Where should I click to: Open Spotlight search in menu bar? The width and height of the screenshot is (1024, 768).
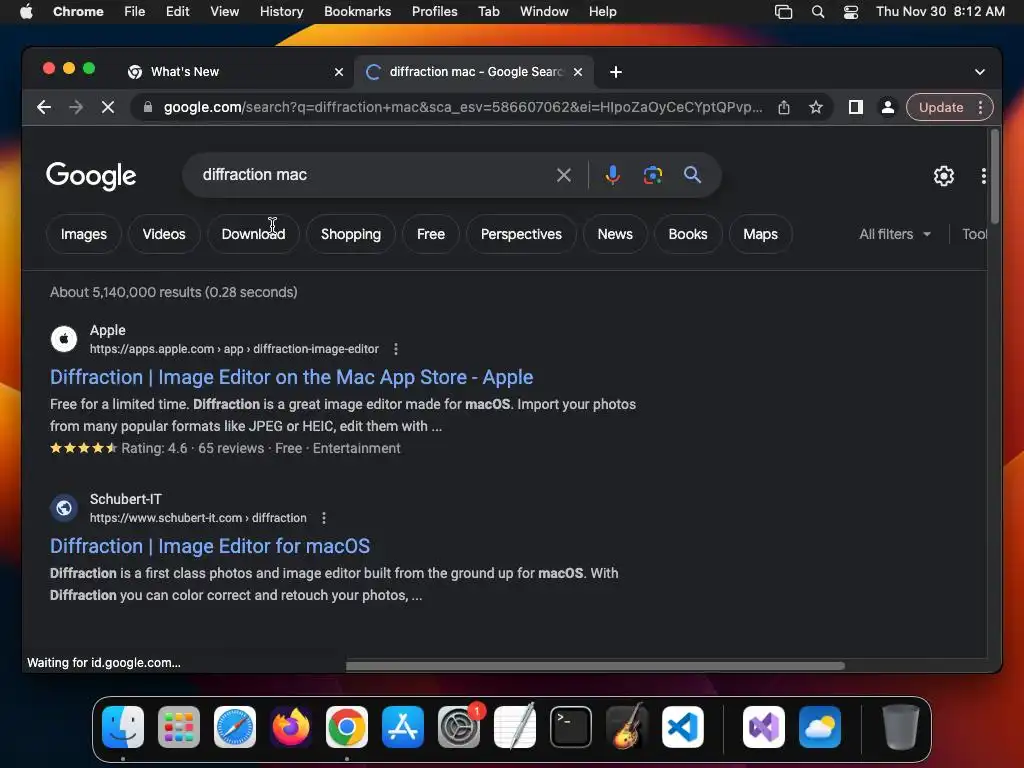(x=818, y=12)
